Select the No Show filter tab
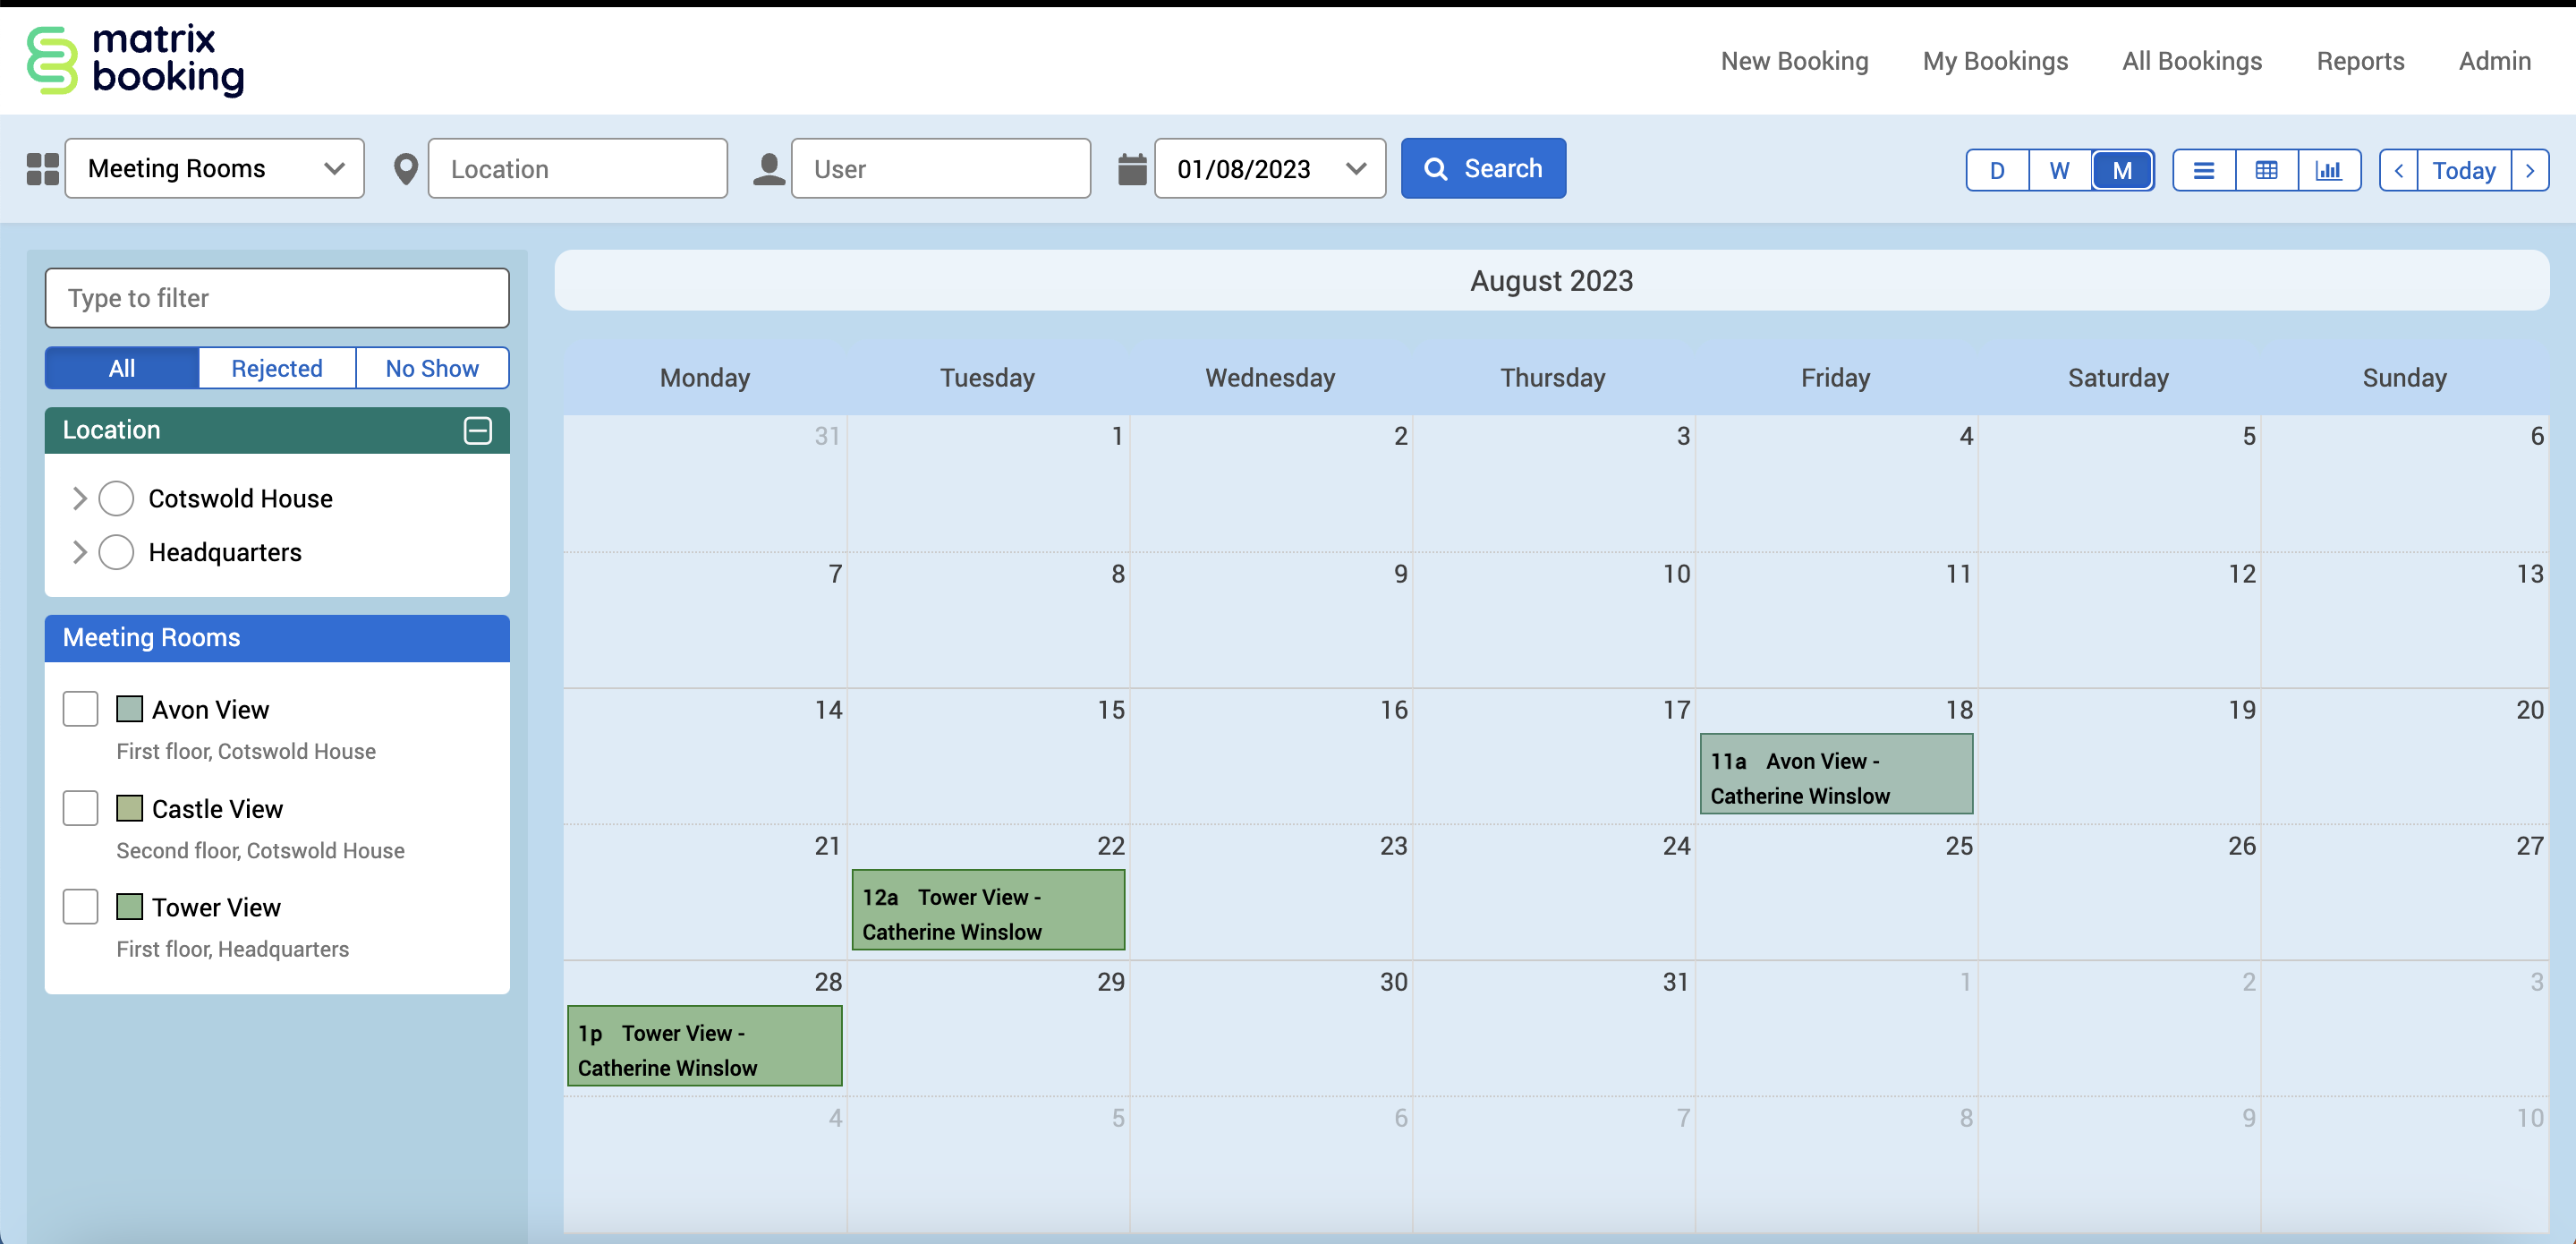The height and width of the screenshot is (1244, 2576). 431,368
